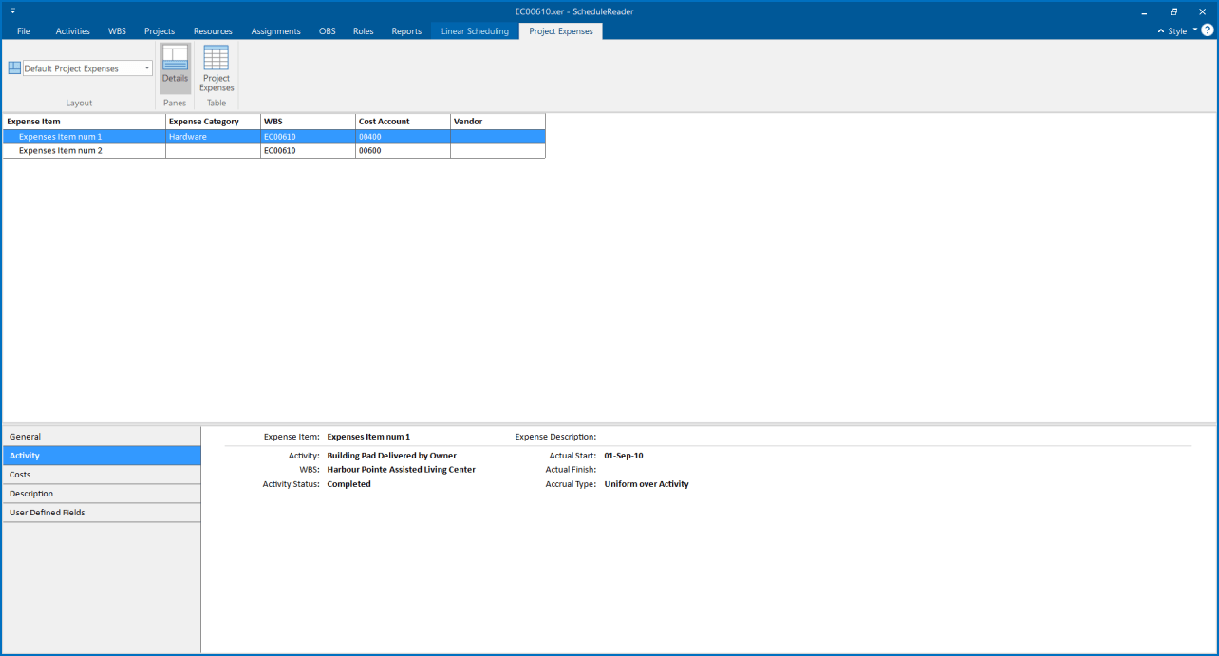Click cost account cell 00600
This screenshot has width=1219, height=656.
pyautogui.click(x=403, y=151)
